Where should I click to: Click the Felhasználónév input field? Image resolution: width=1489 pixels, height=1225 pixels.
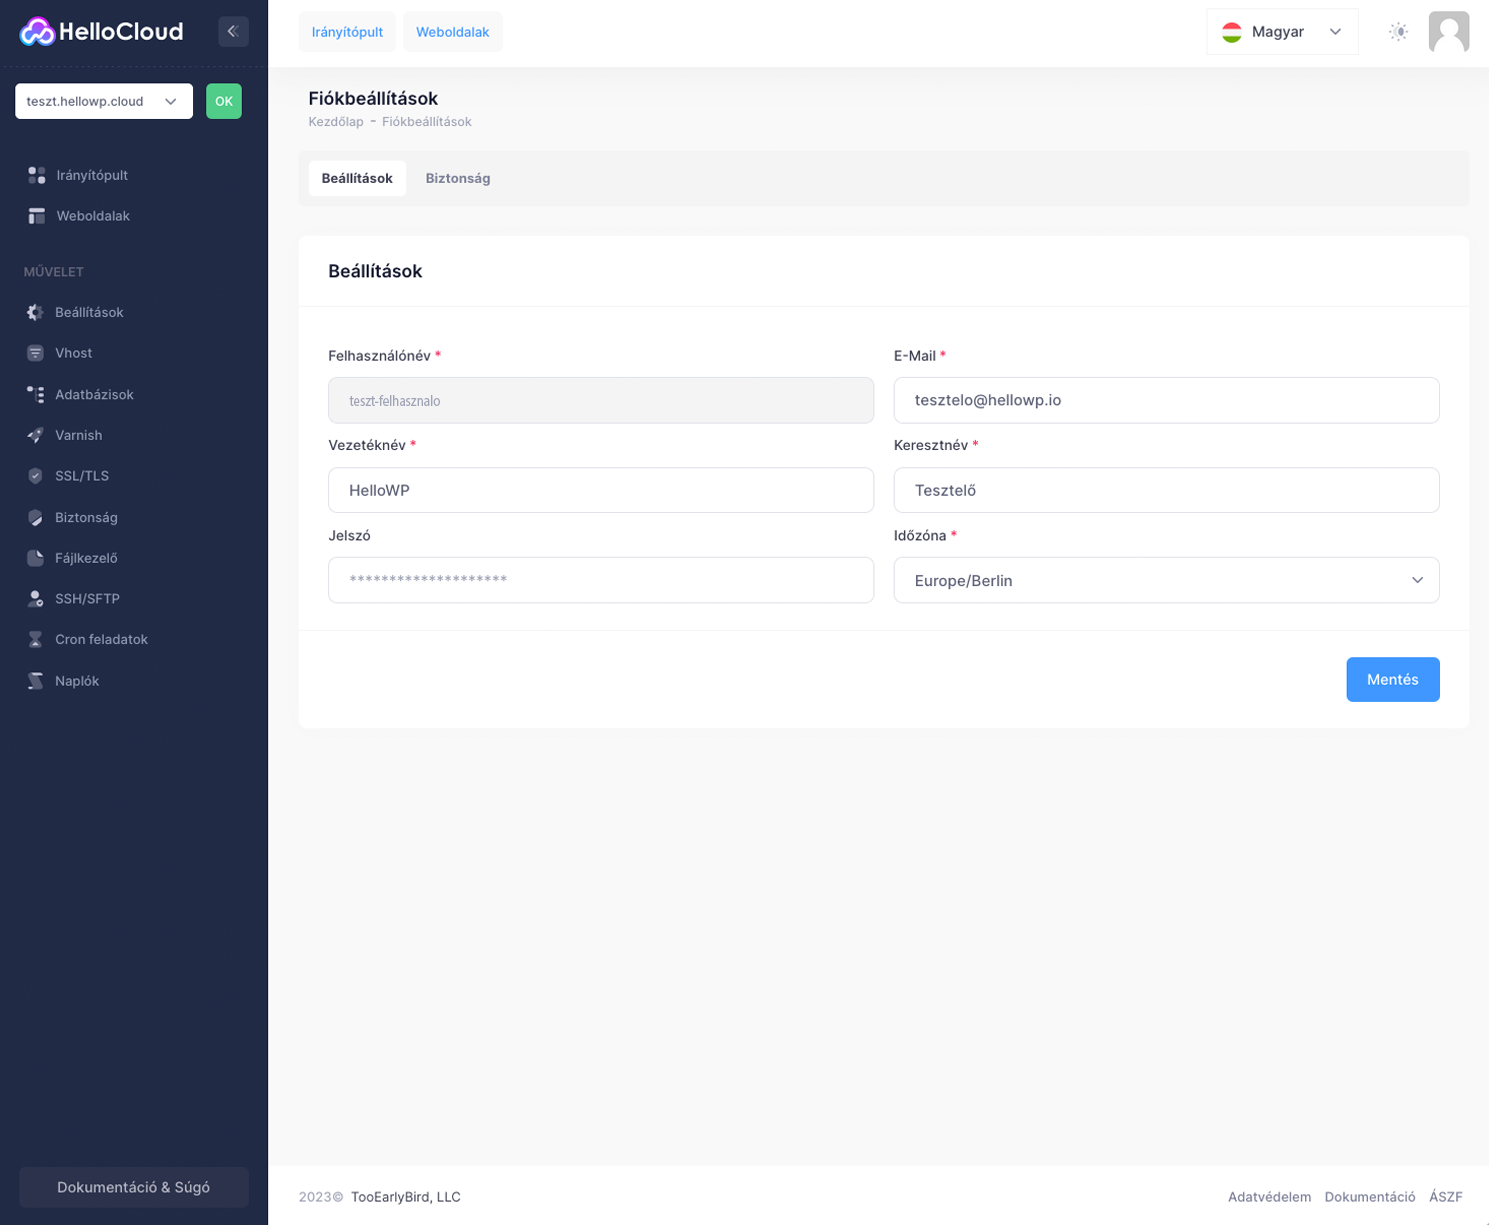pyautogui.click(x=601, y=400)
